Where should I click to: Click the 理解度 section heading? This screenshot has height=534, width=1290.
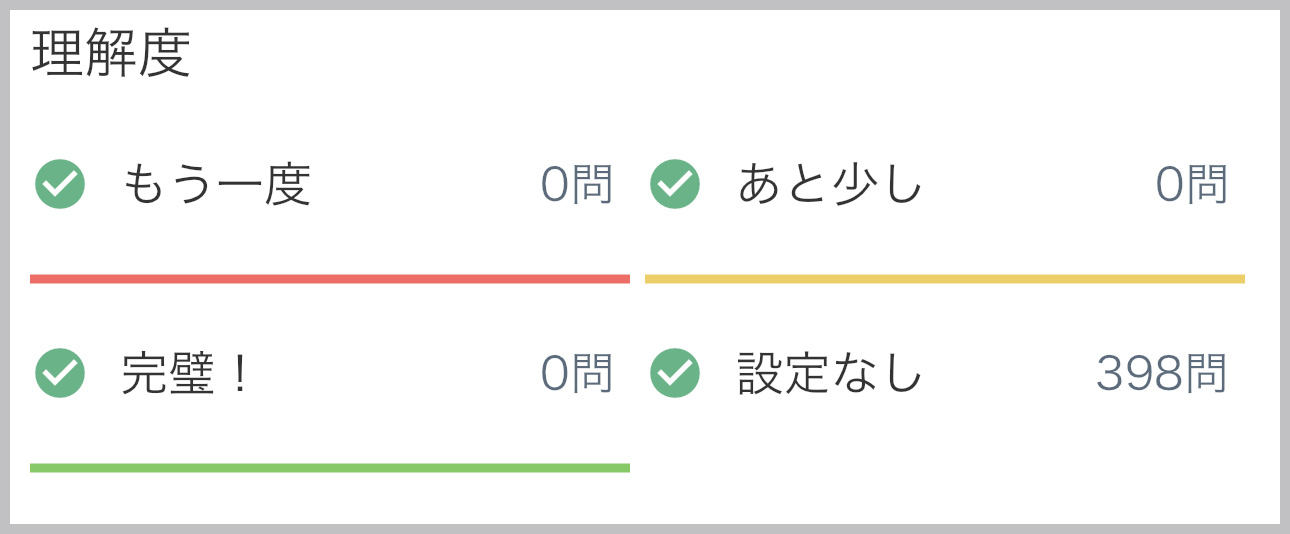(111, 55)
